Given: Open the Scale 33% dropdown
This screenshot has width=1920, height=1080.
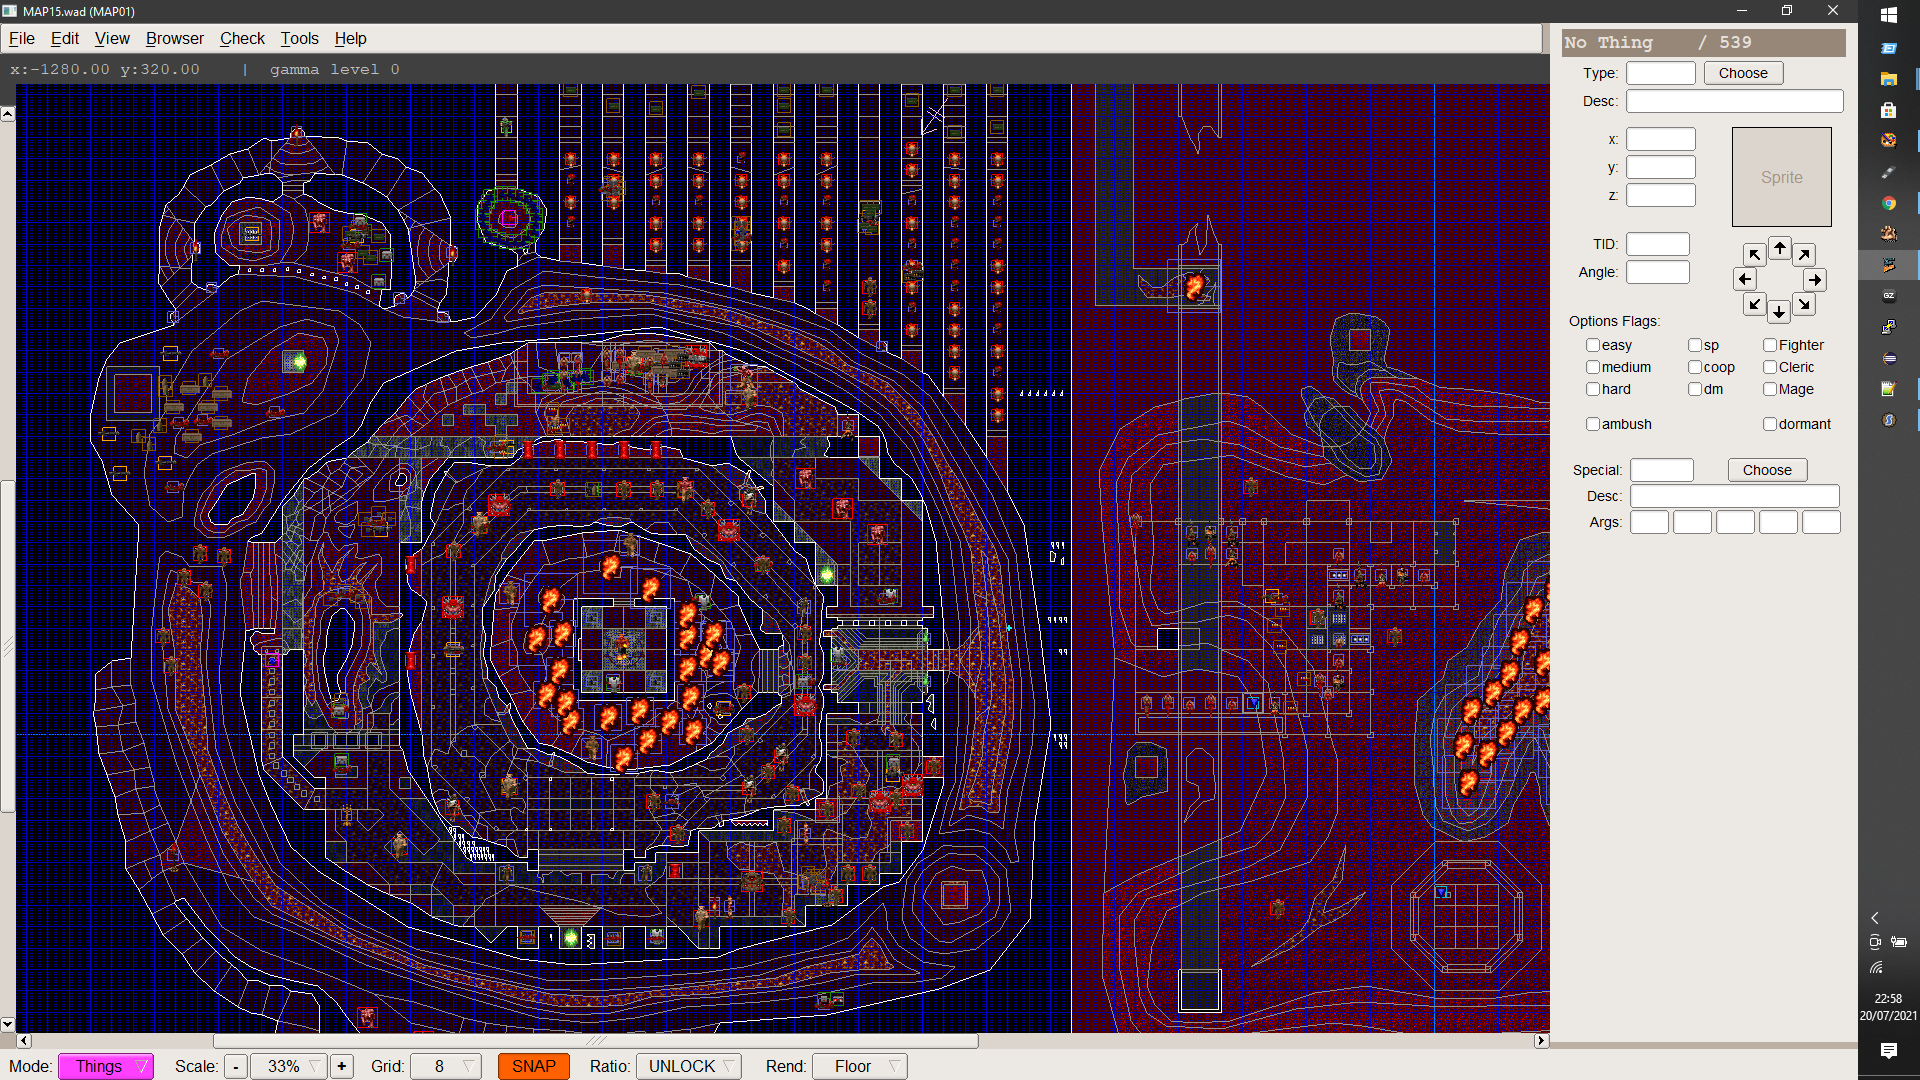Looking at the screenshot, I should [289, 1066].
